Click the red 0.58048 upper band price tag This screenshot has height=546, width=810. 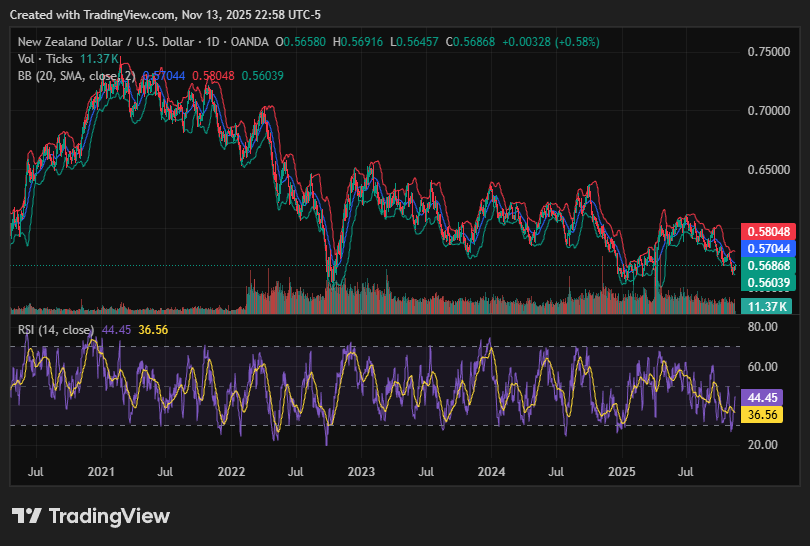(769, 231)
